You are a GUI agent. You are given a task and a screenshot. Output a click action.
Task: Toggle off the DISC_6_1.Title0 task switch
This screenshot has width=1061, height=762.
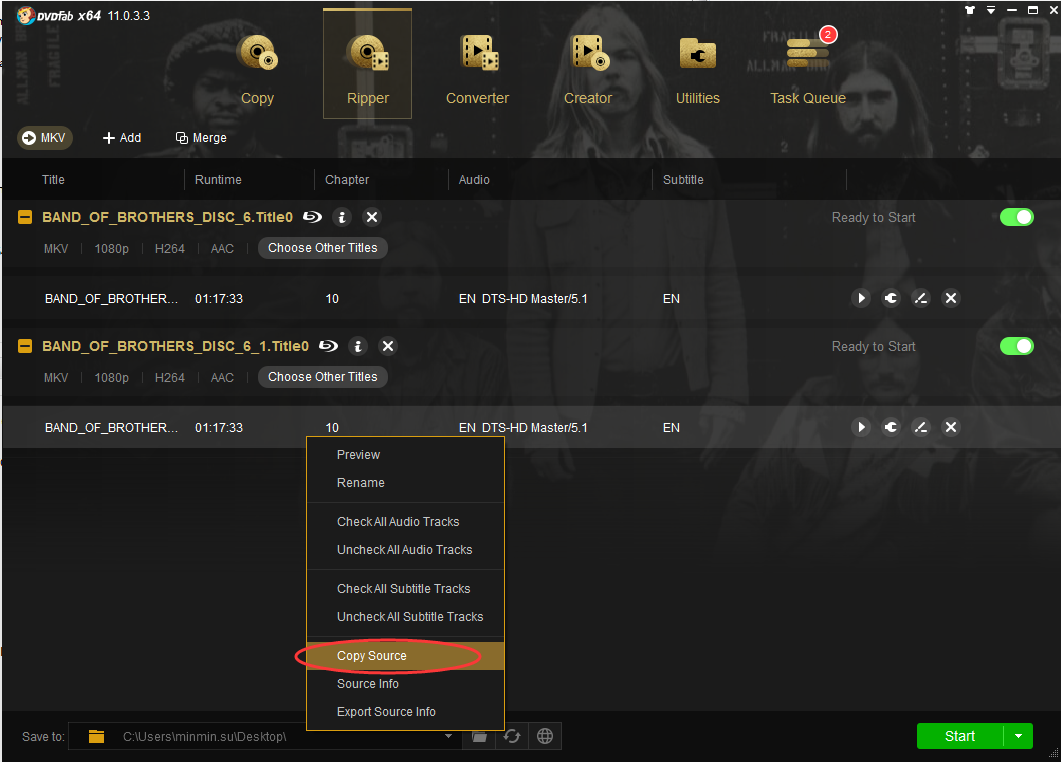click(1016, 346)
